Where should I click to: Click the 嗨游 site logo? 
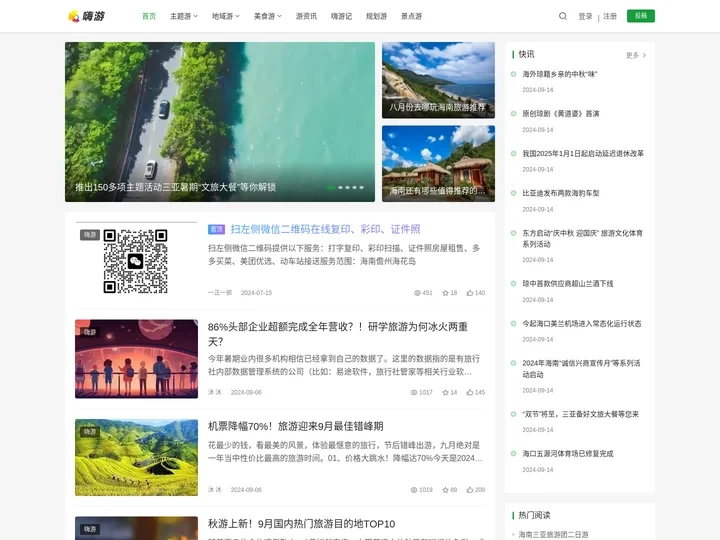[x=86, y=16]
